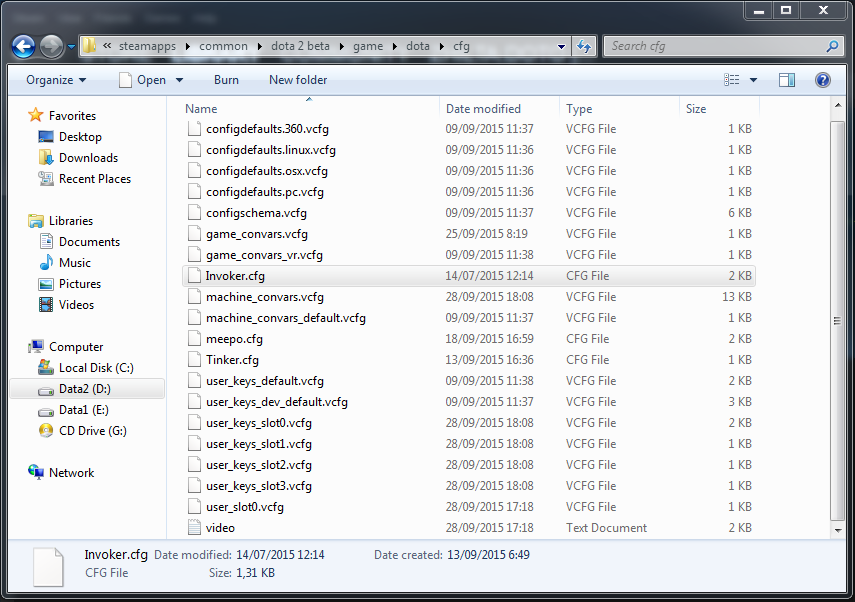The height and width of the screenshot is (602, 855).
Task: Refresh the cfg folder view
Action: tap(584, 46)
